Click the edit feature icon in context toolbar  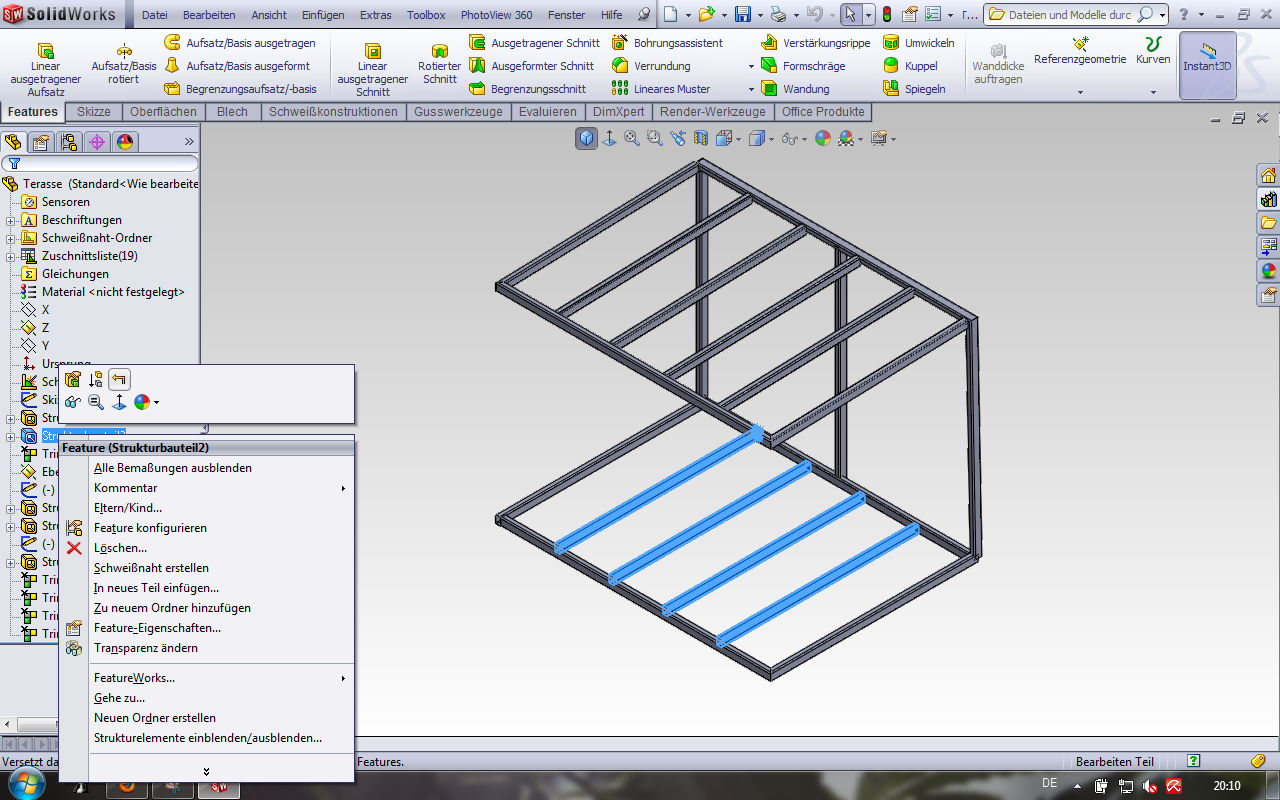[73, 379]
